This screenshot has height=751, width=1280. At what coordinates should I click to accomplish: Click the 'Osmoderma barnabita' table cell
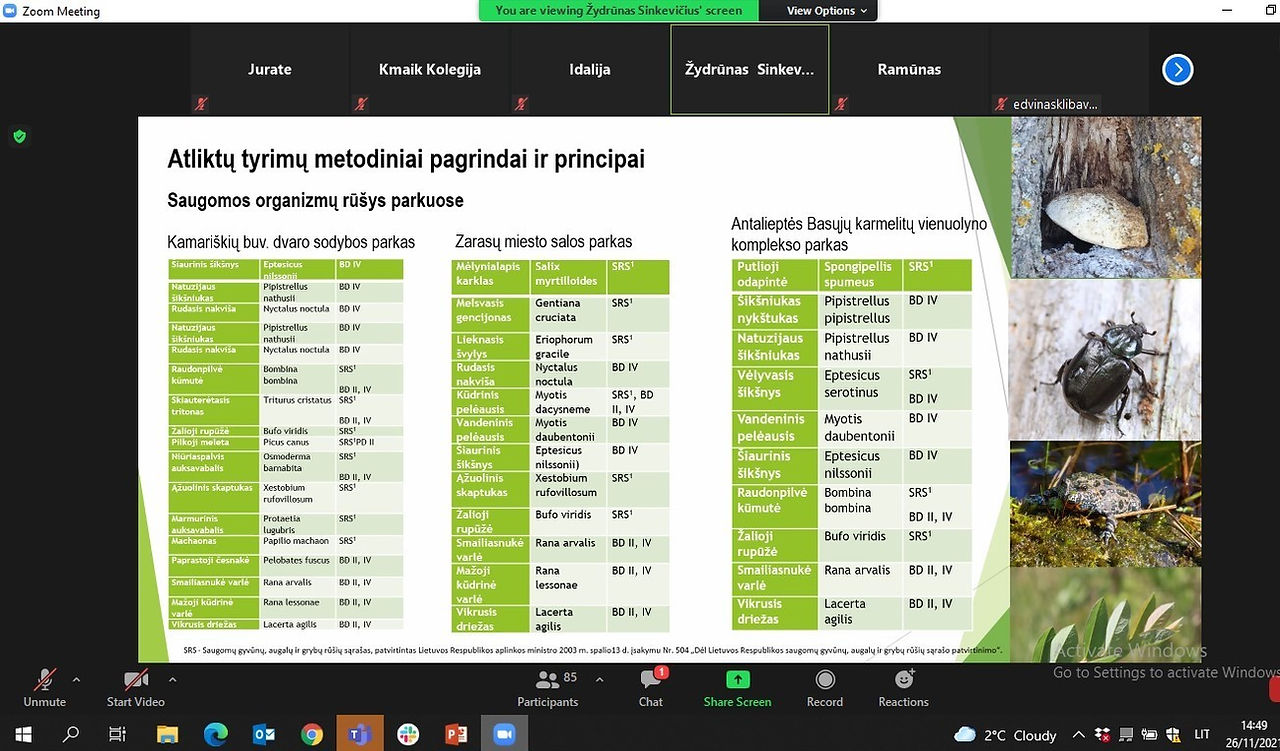pyautogui.click(x=297, y=465)
